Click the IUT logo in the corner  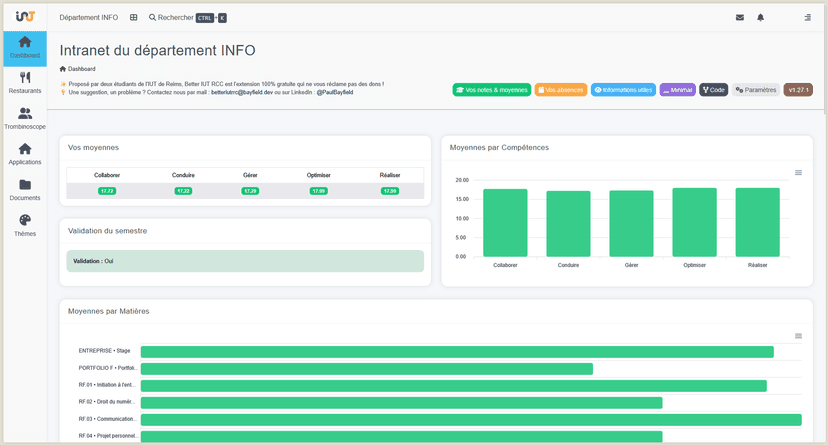pyautogui.click(x=25, y=16)
